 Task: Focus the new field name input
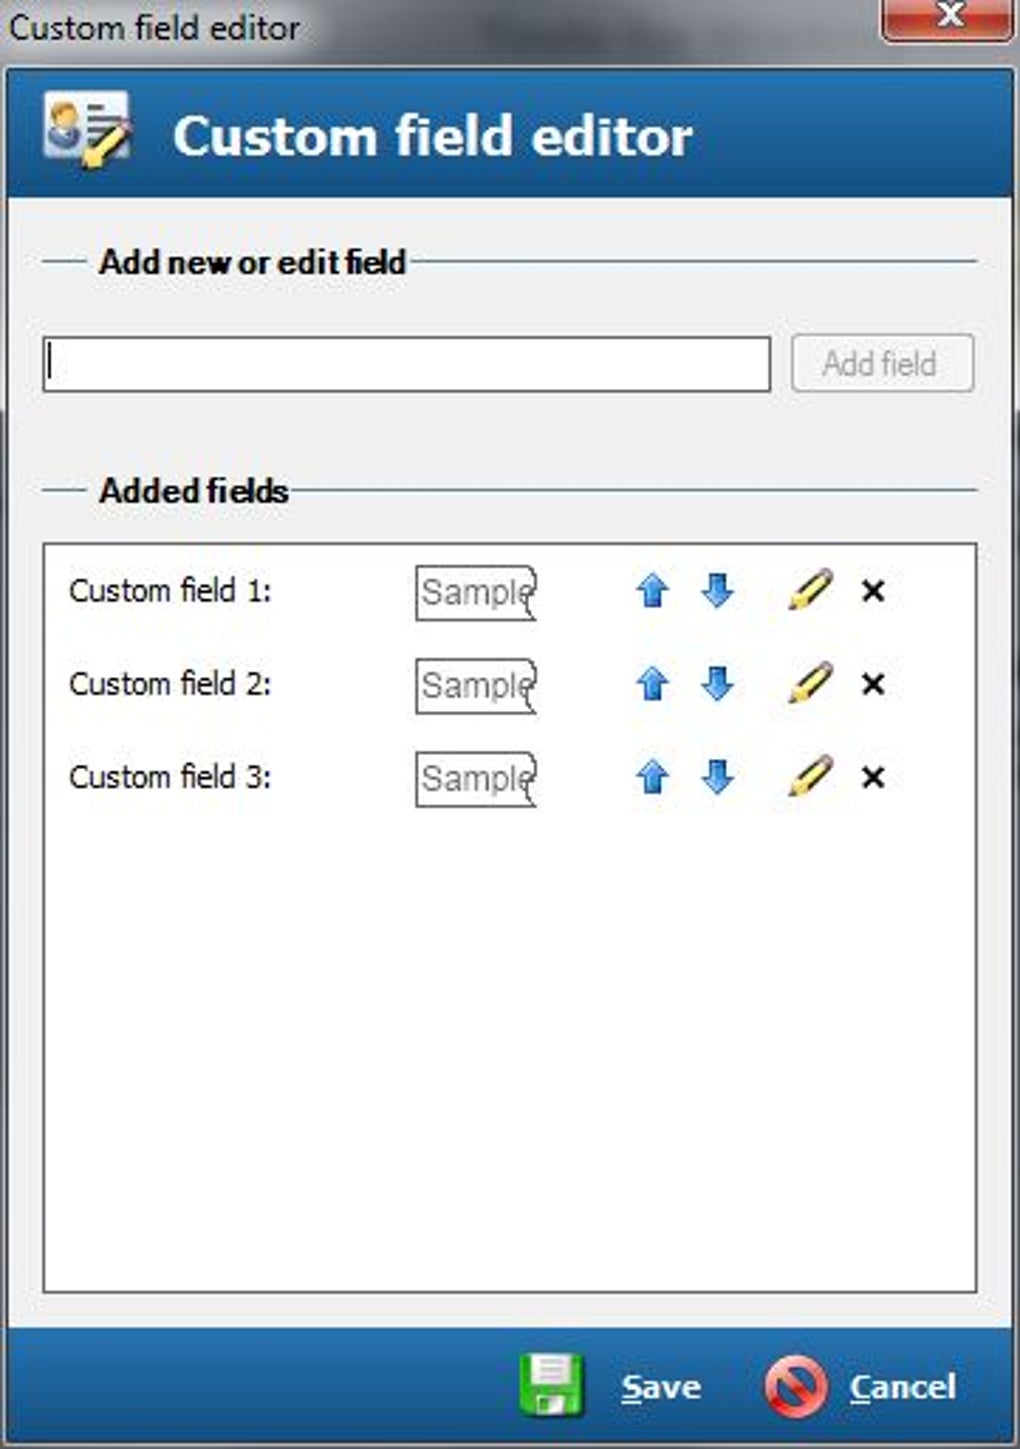click(406, 364)
